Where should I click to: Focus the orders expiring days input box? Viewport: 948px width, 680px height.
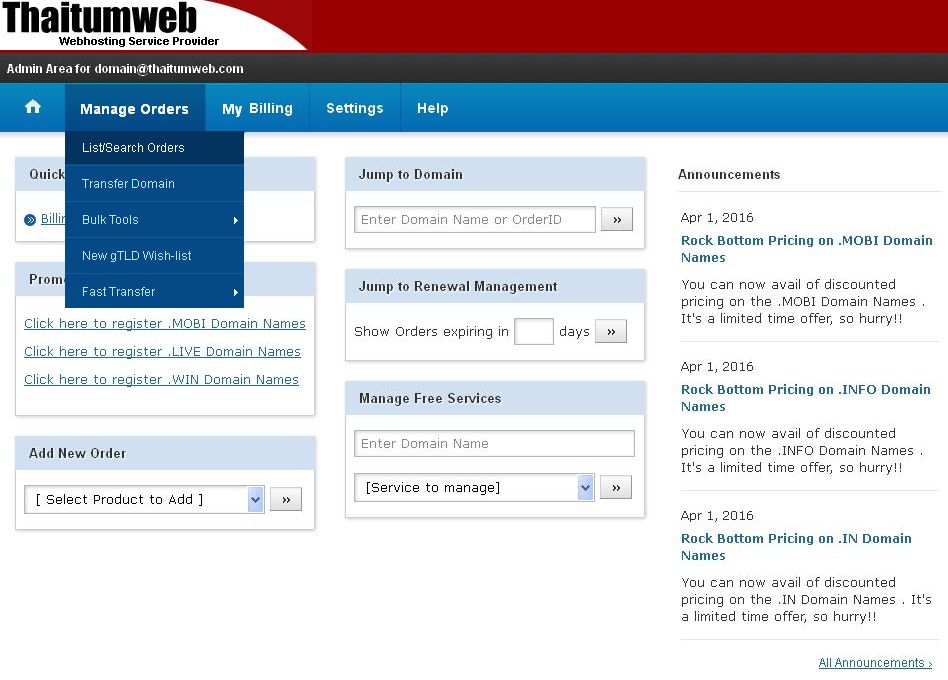tap(533, 331)
